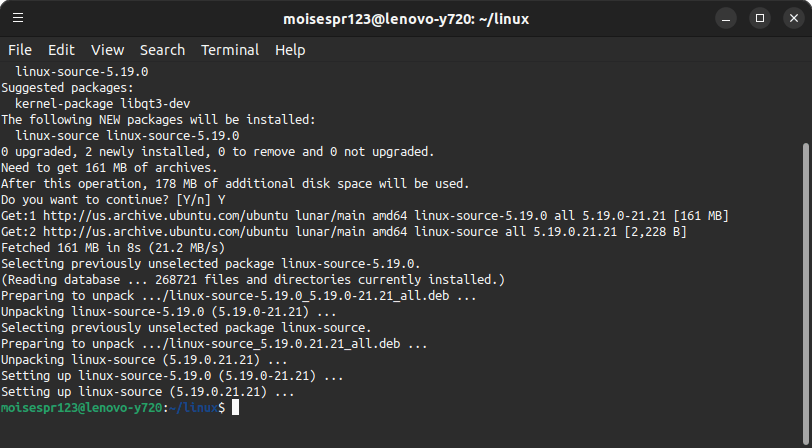Screen dimensions: 812x448
Task: Click the green username in the prompt
Action: tap(81, 408)
